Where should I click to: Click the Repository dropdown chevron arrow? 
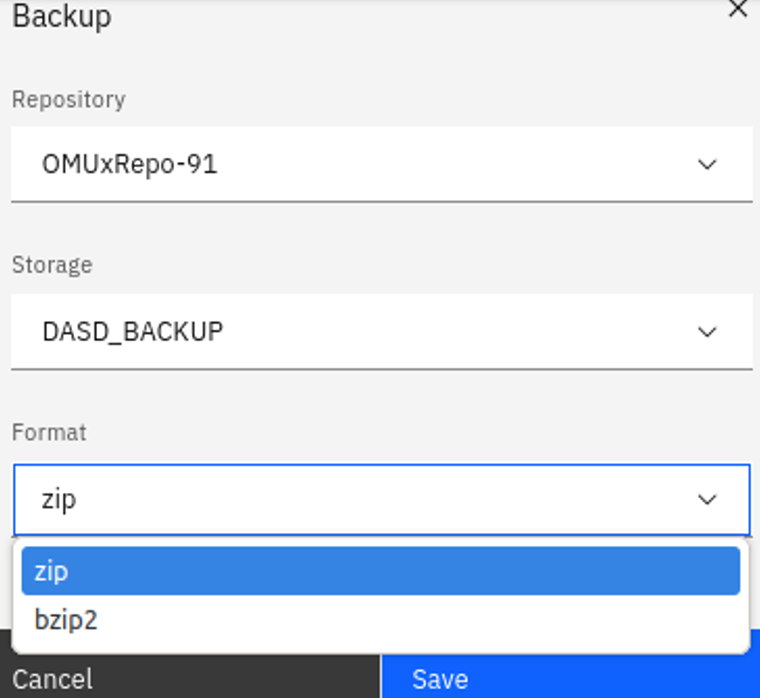tap(707, 164)
